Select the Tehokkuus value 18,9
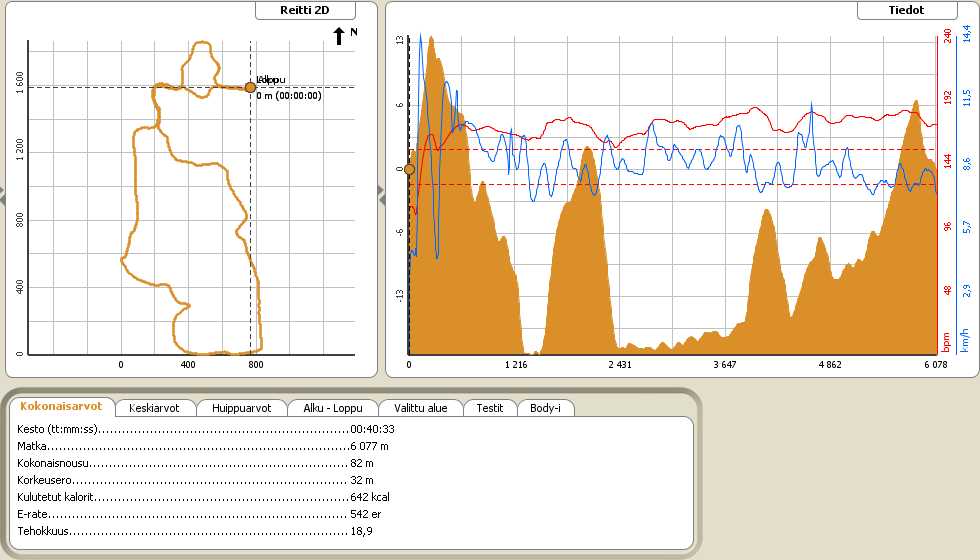 [x=361, y=531]
